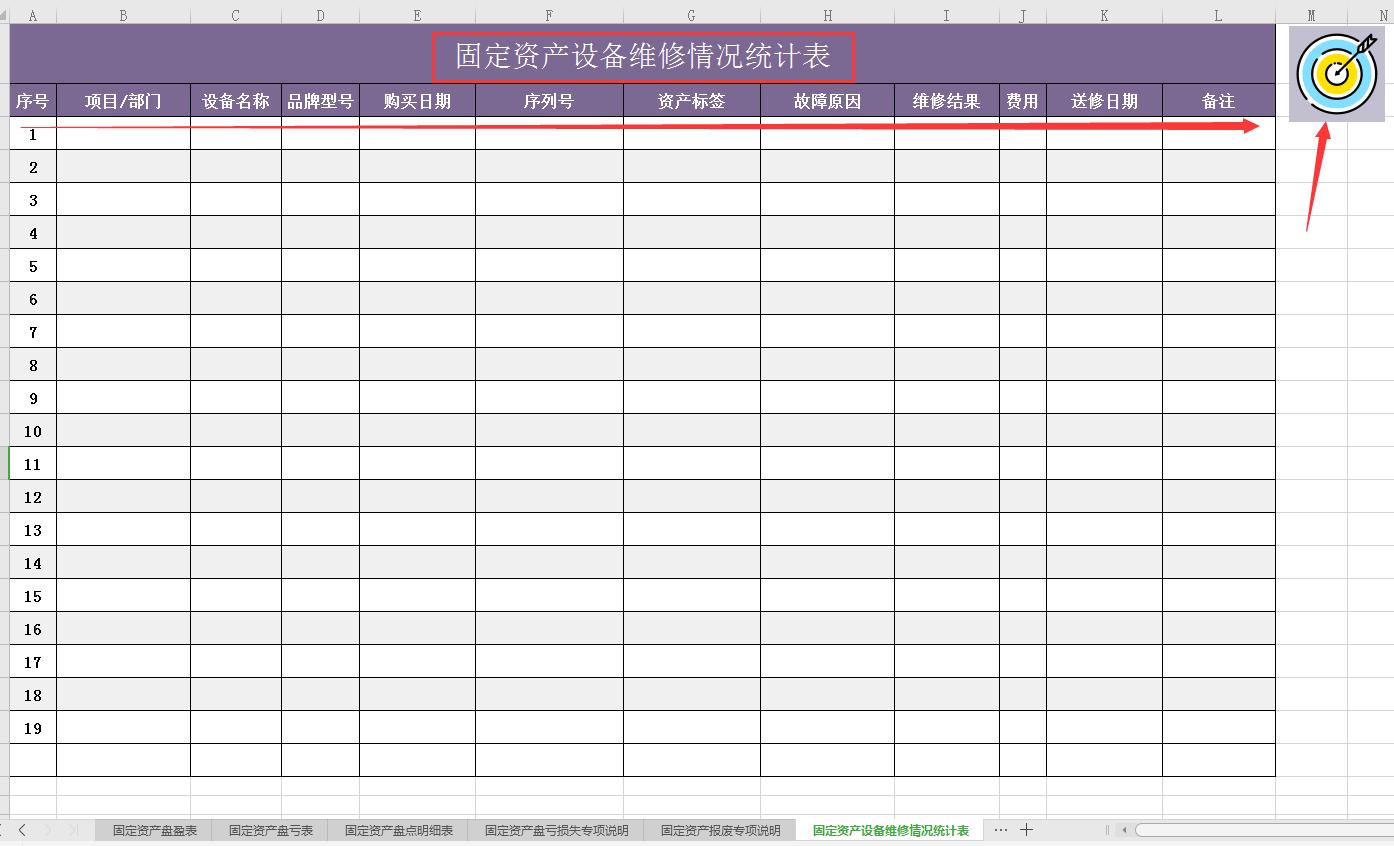Open the 固定资产盘亏表 sheet tab

[x=268, y=829]
